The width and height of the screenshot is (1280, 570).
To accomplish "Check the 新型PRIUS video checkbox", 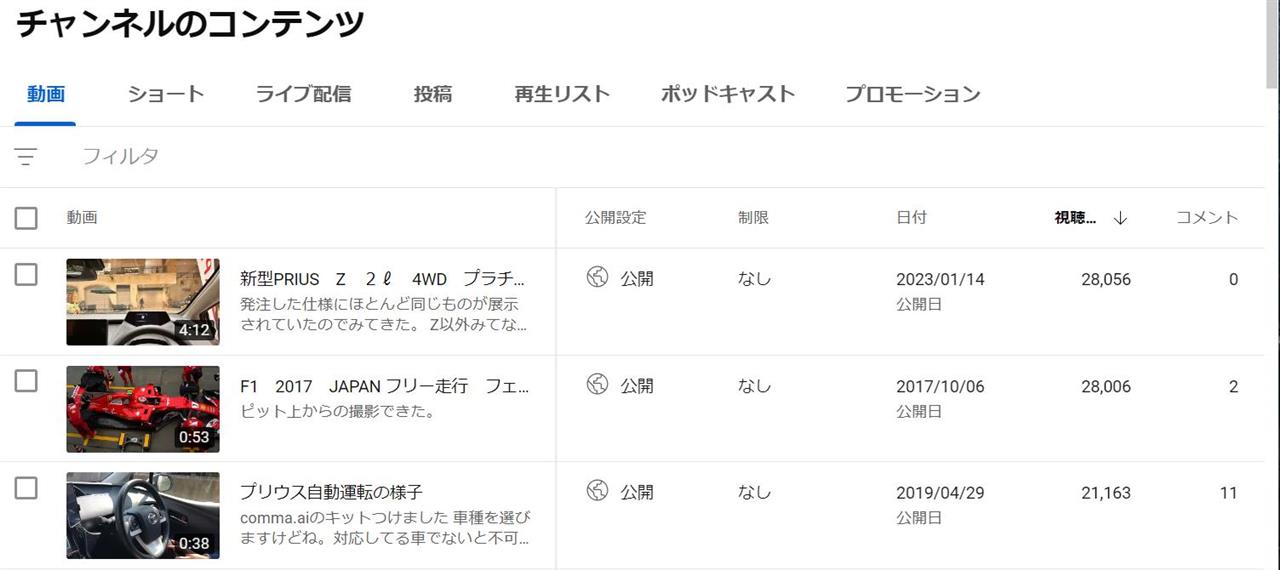I will point(26,274).
